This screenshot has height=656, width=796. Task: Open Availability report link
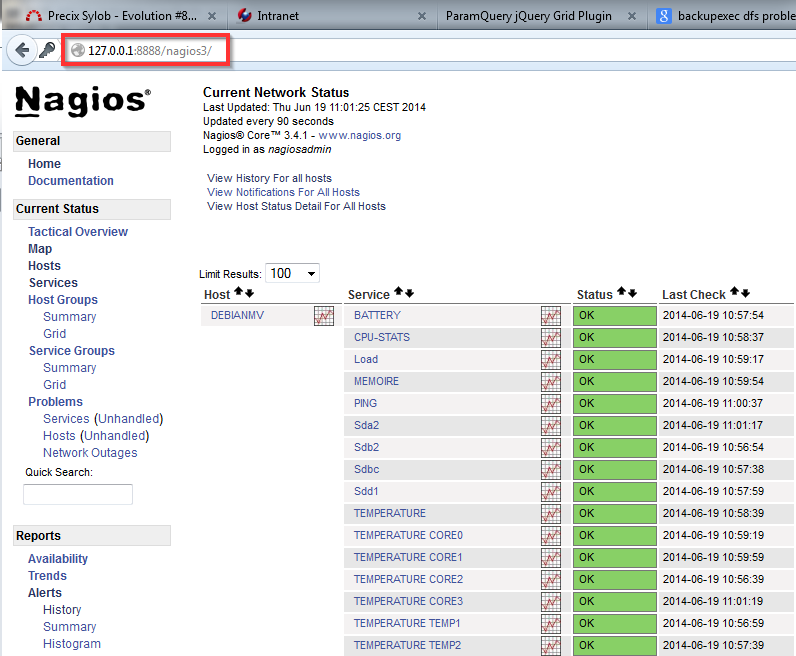tap(58, 559)
